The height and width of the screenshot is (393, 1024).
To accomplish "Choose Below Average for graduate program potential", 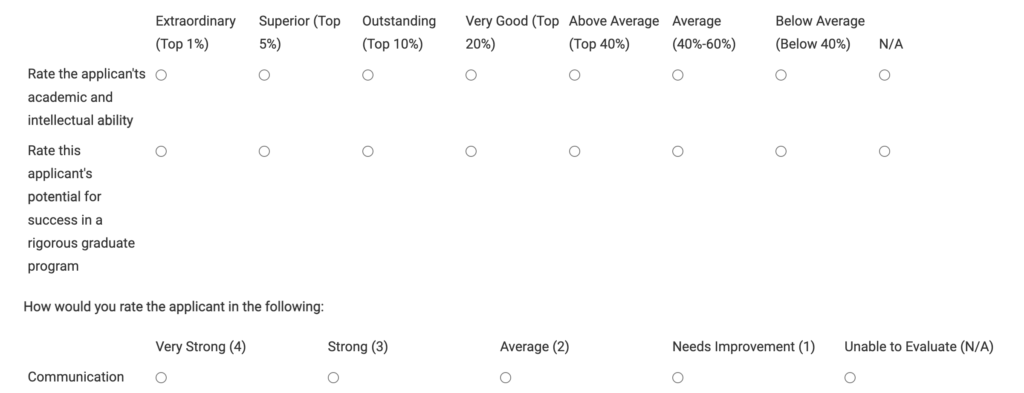I will pos(781,151).
